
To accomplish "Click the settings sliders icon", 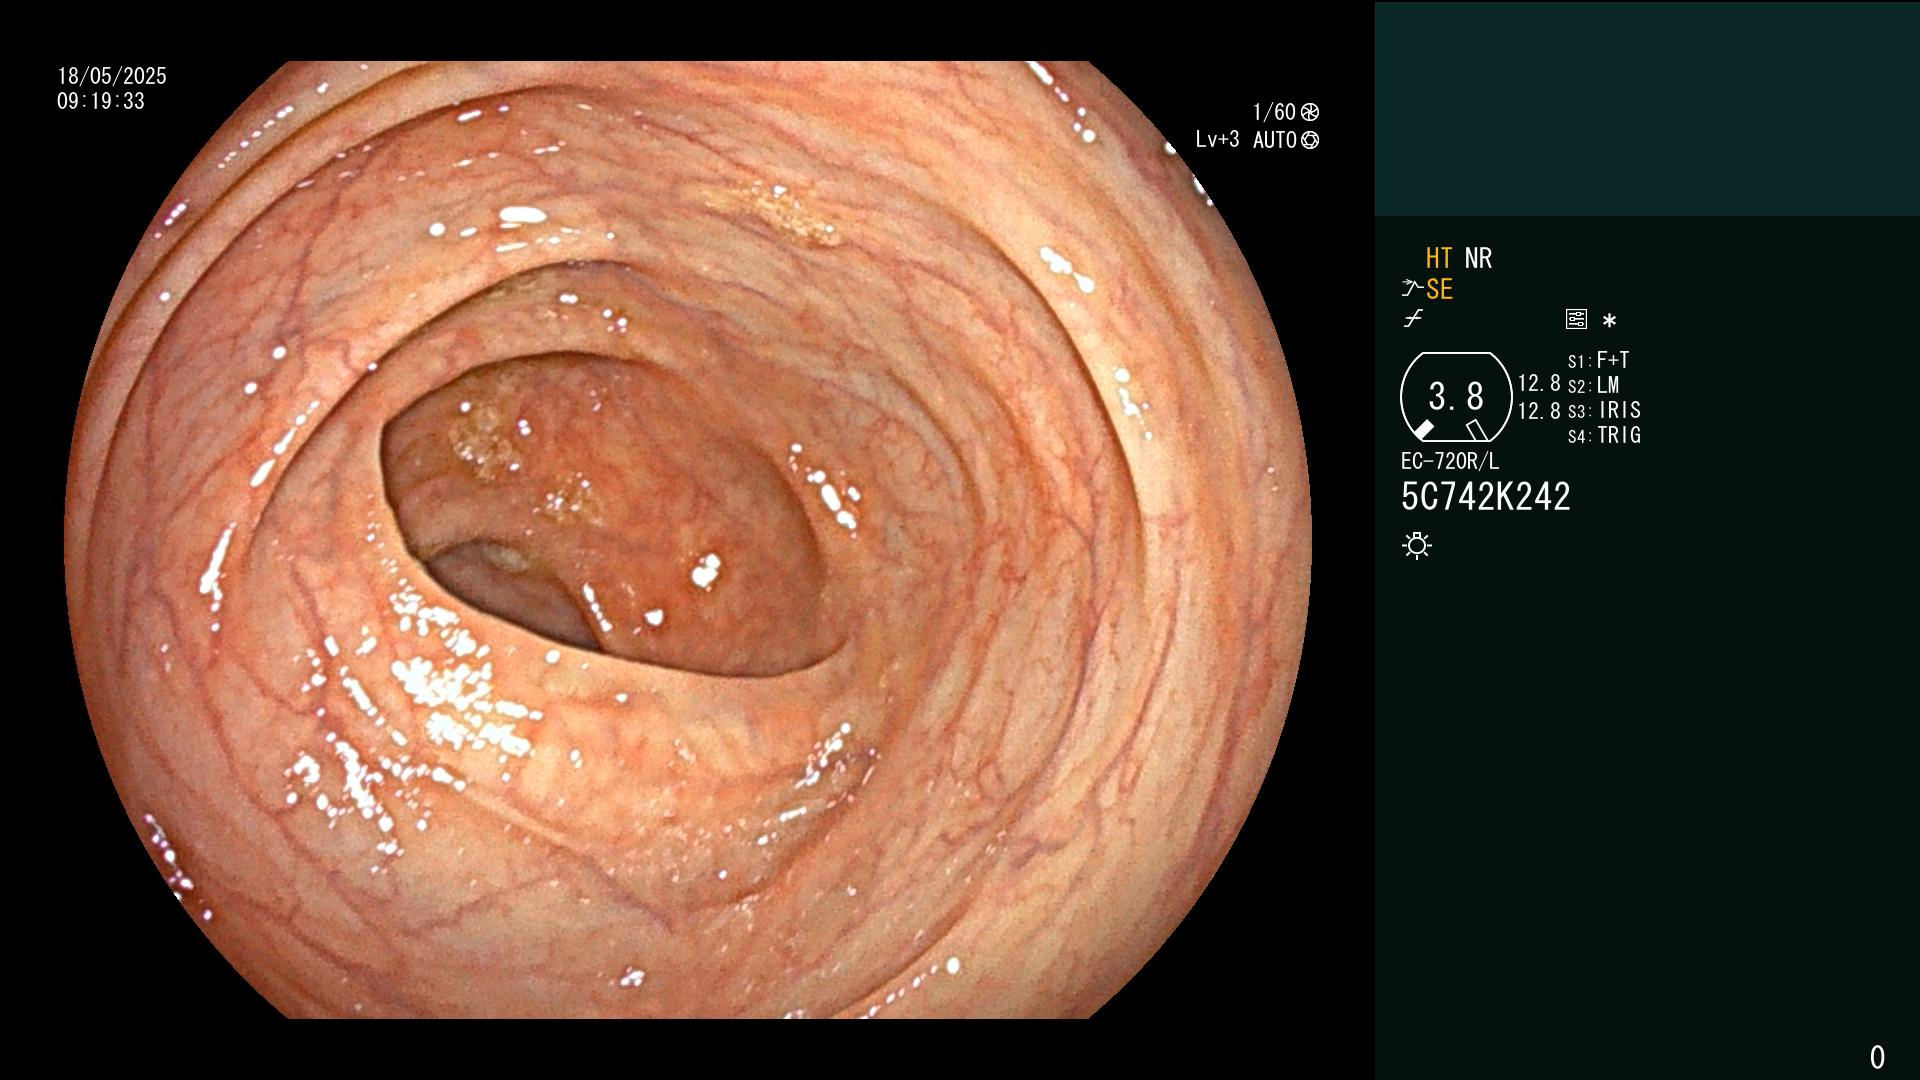I will tap(1576, 319).
